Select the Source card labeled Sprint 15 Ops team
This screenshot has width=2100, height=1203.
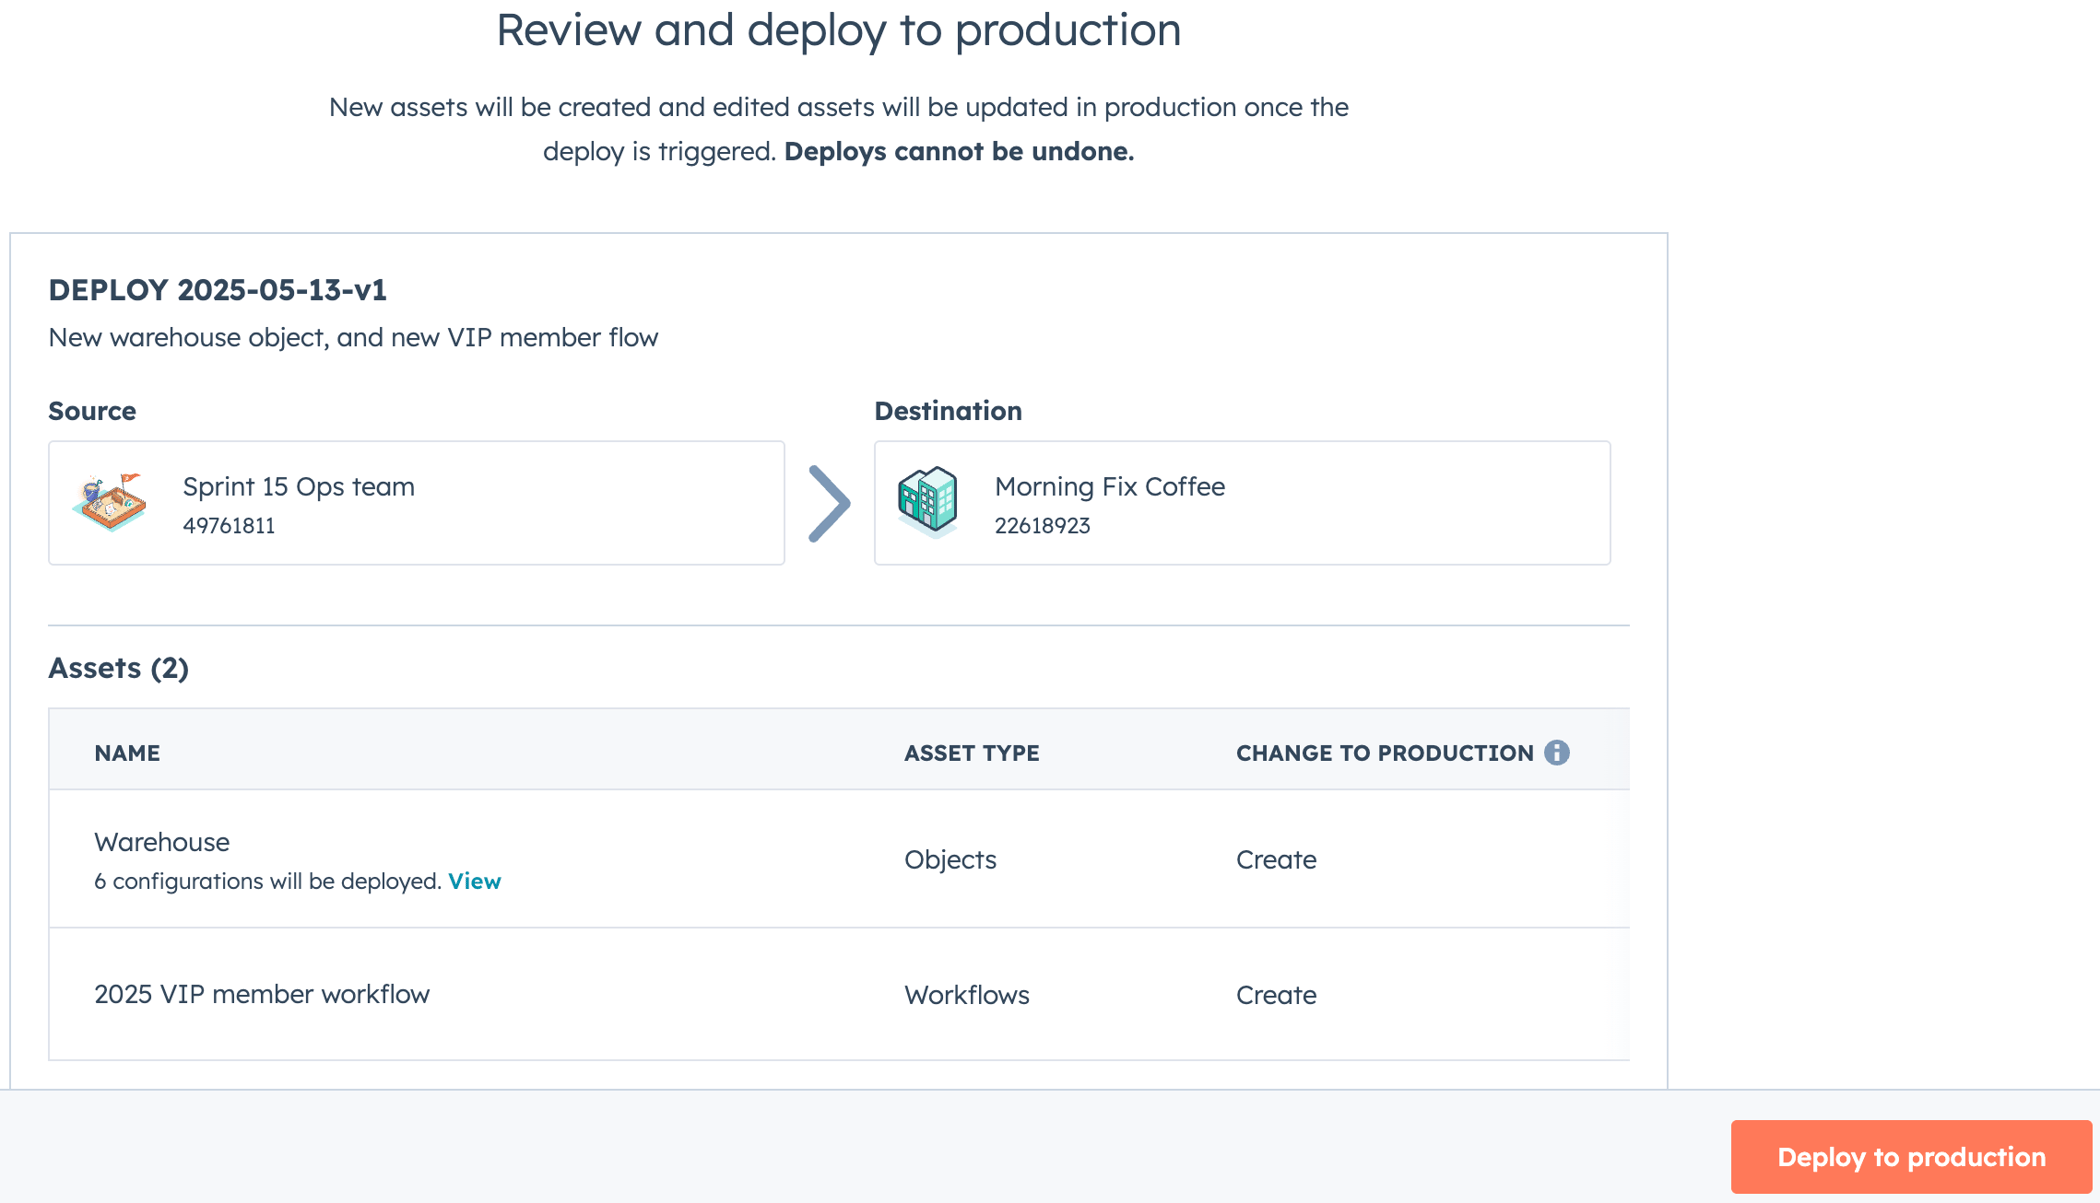(416, 502)
